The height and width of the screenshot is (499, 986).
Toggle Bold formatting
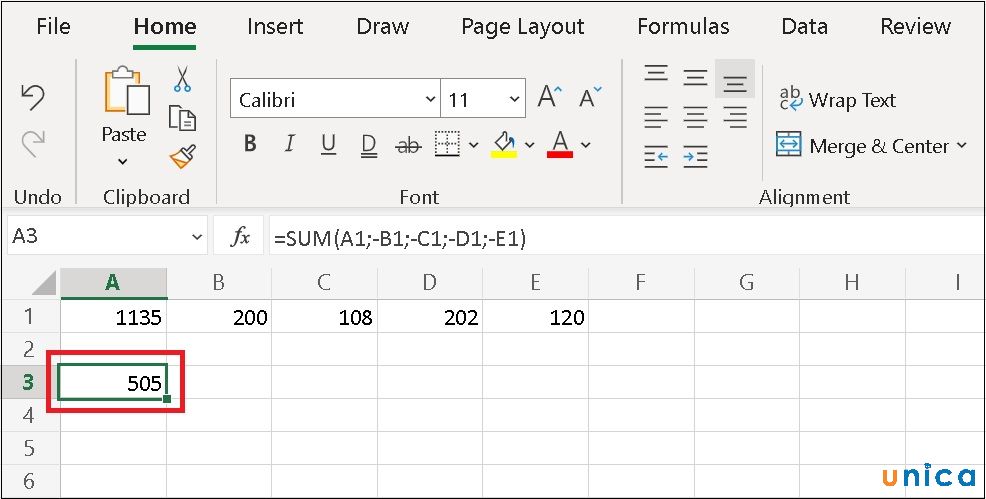tap(250, 145)
